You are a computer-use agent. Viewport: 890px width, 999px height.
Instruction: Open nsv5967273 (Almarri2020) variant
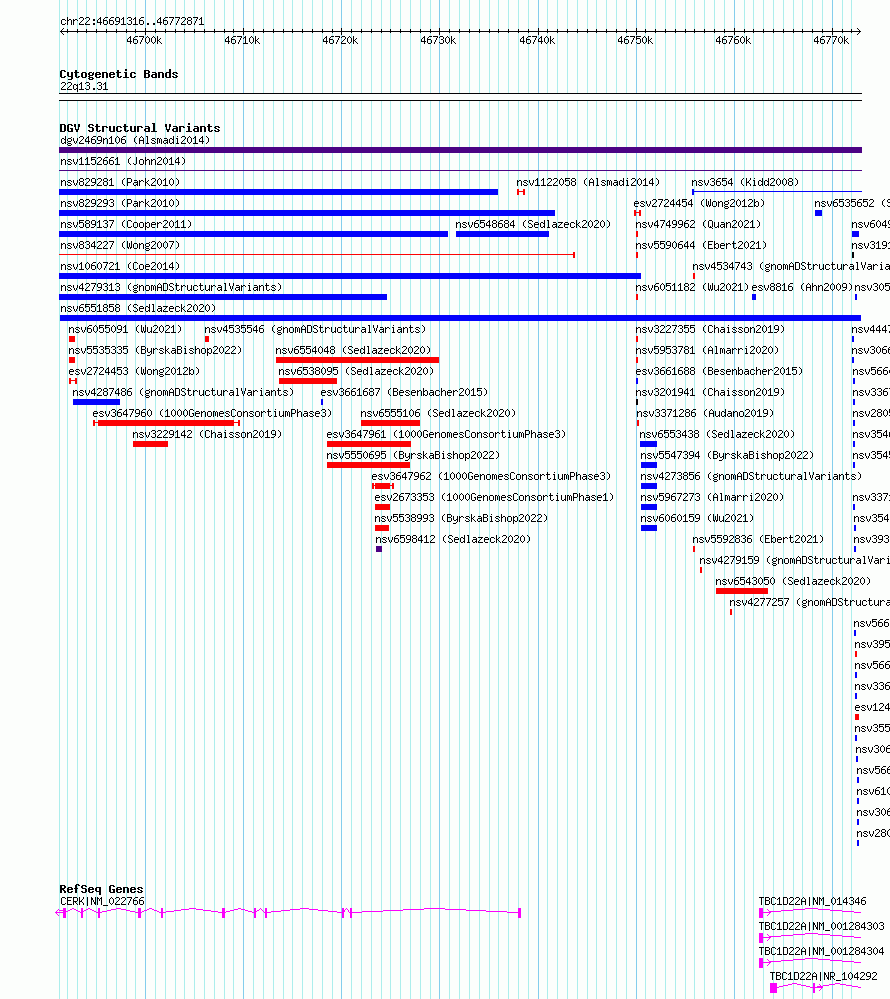[x=712, y=498]
